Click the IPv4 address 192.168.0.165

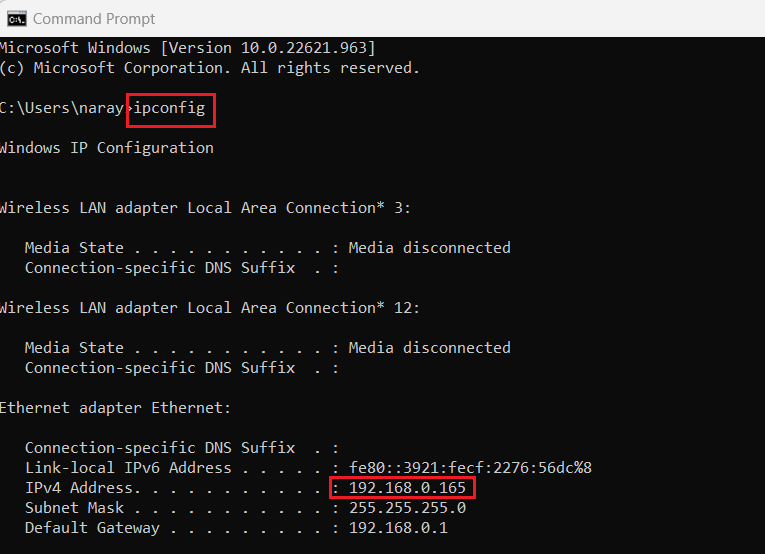[407, 488]
